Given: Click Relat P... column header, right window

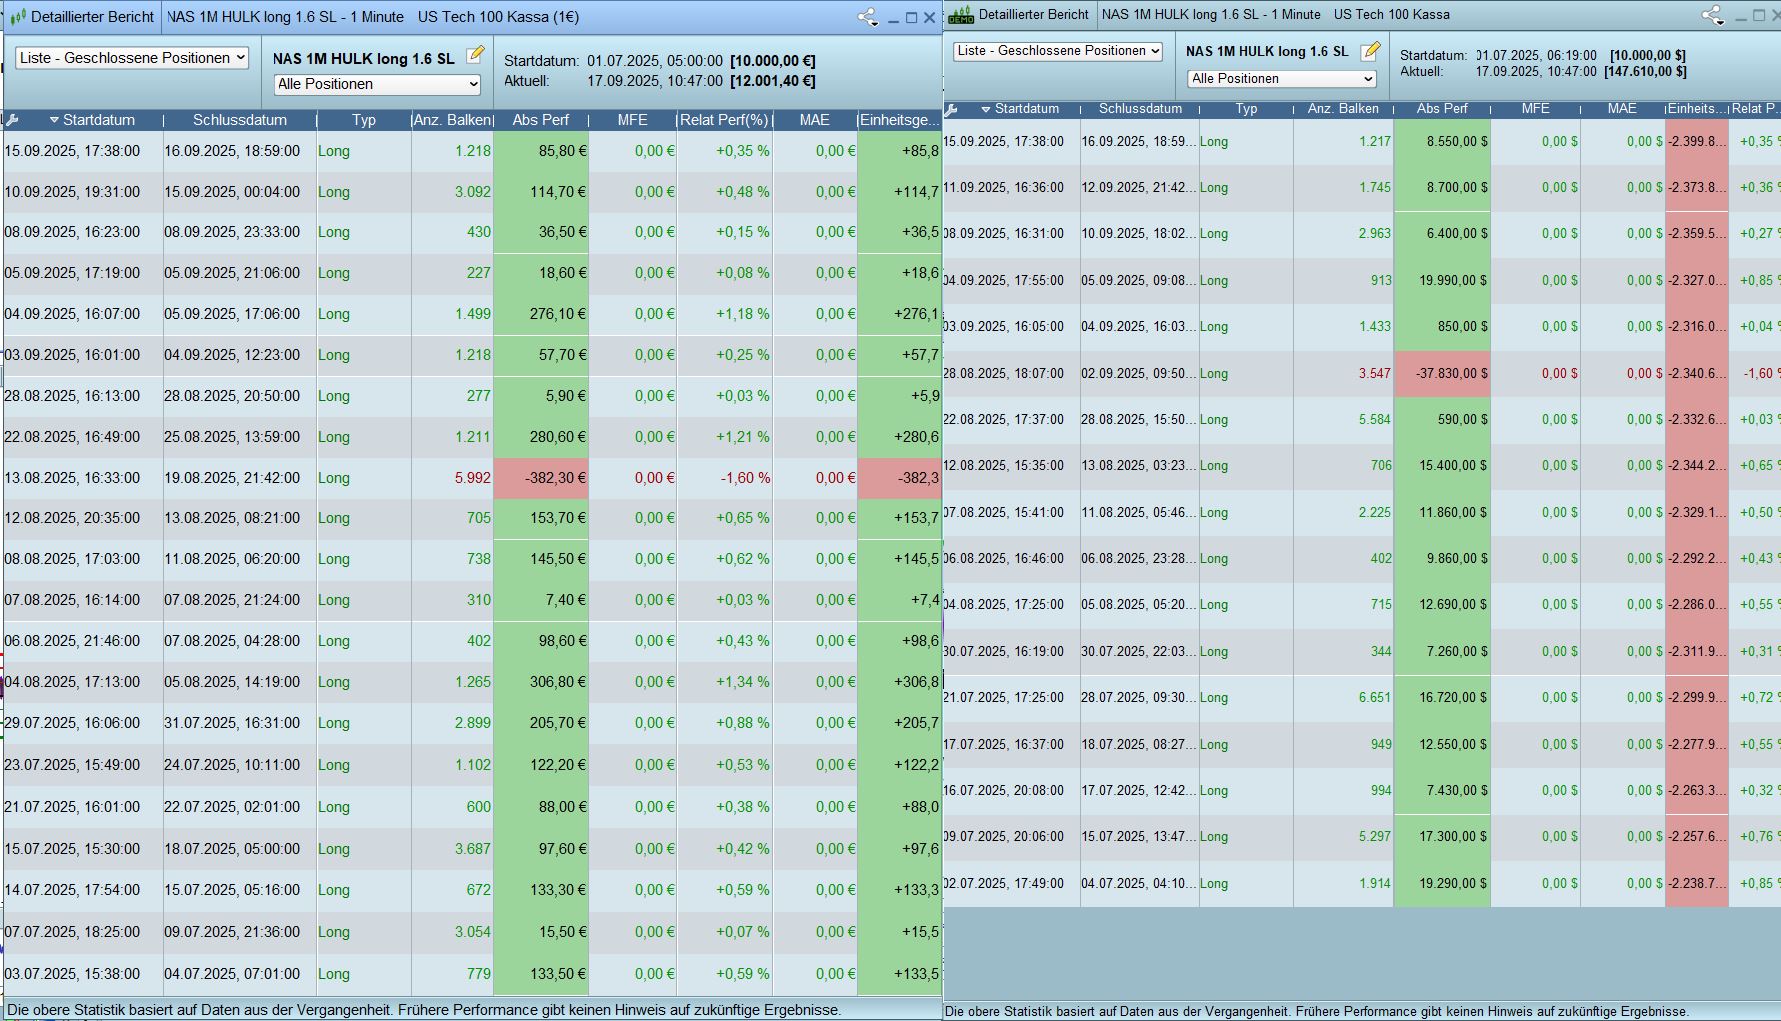Looking at the screenshot, I should point(1755,109).
